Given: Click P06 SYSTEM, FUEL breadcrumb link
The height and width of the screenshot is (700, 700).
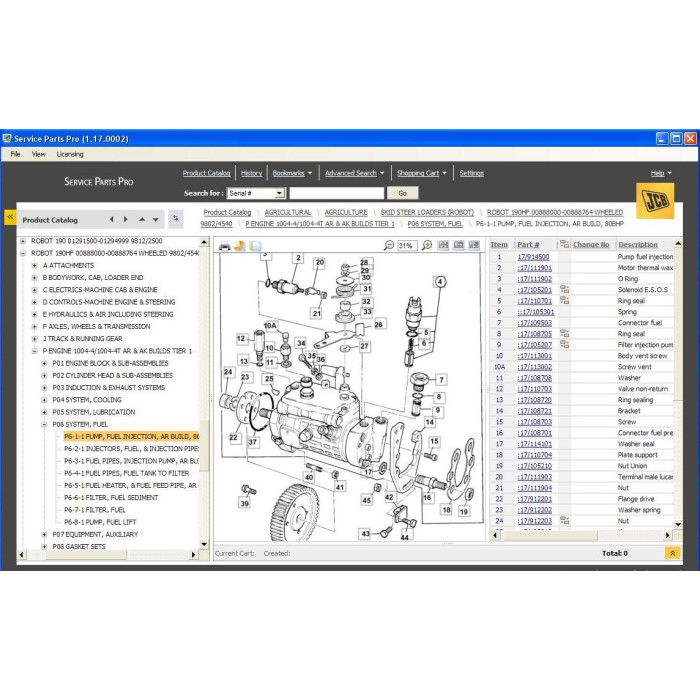Looking at the screenshot, I should (435, 224).
